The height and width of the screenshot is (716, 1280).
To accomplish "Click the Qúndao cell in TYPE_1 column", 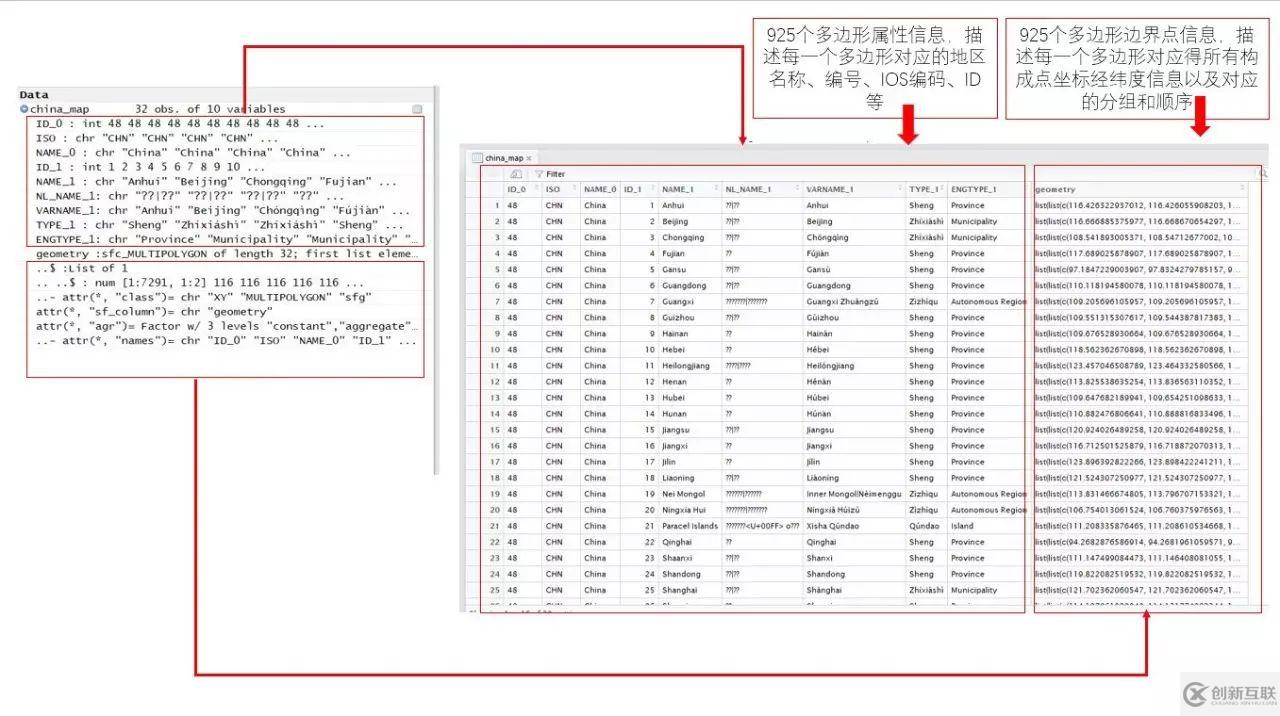I will [924, 526].
